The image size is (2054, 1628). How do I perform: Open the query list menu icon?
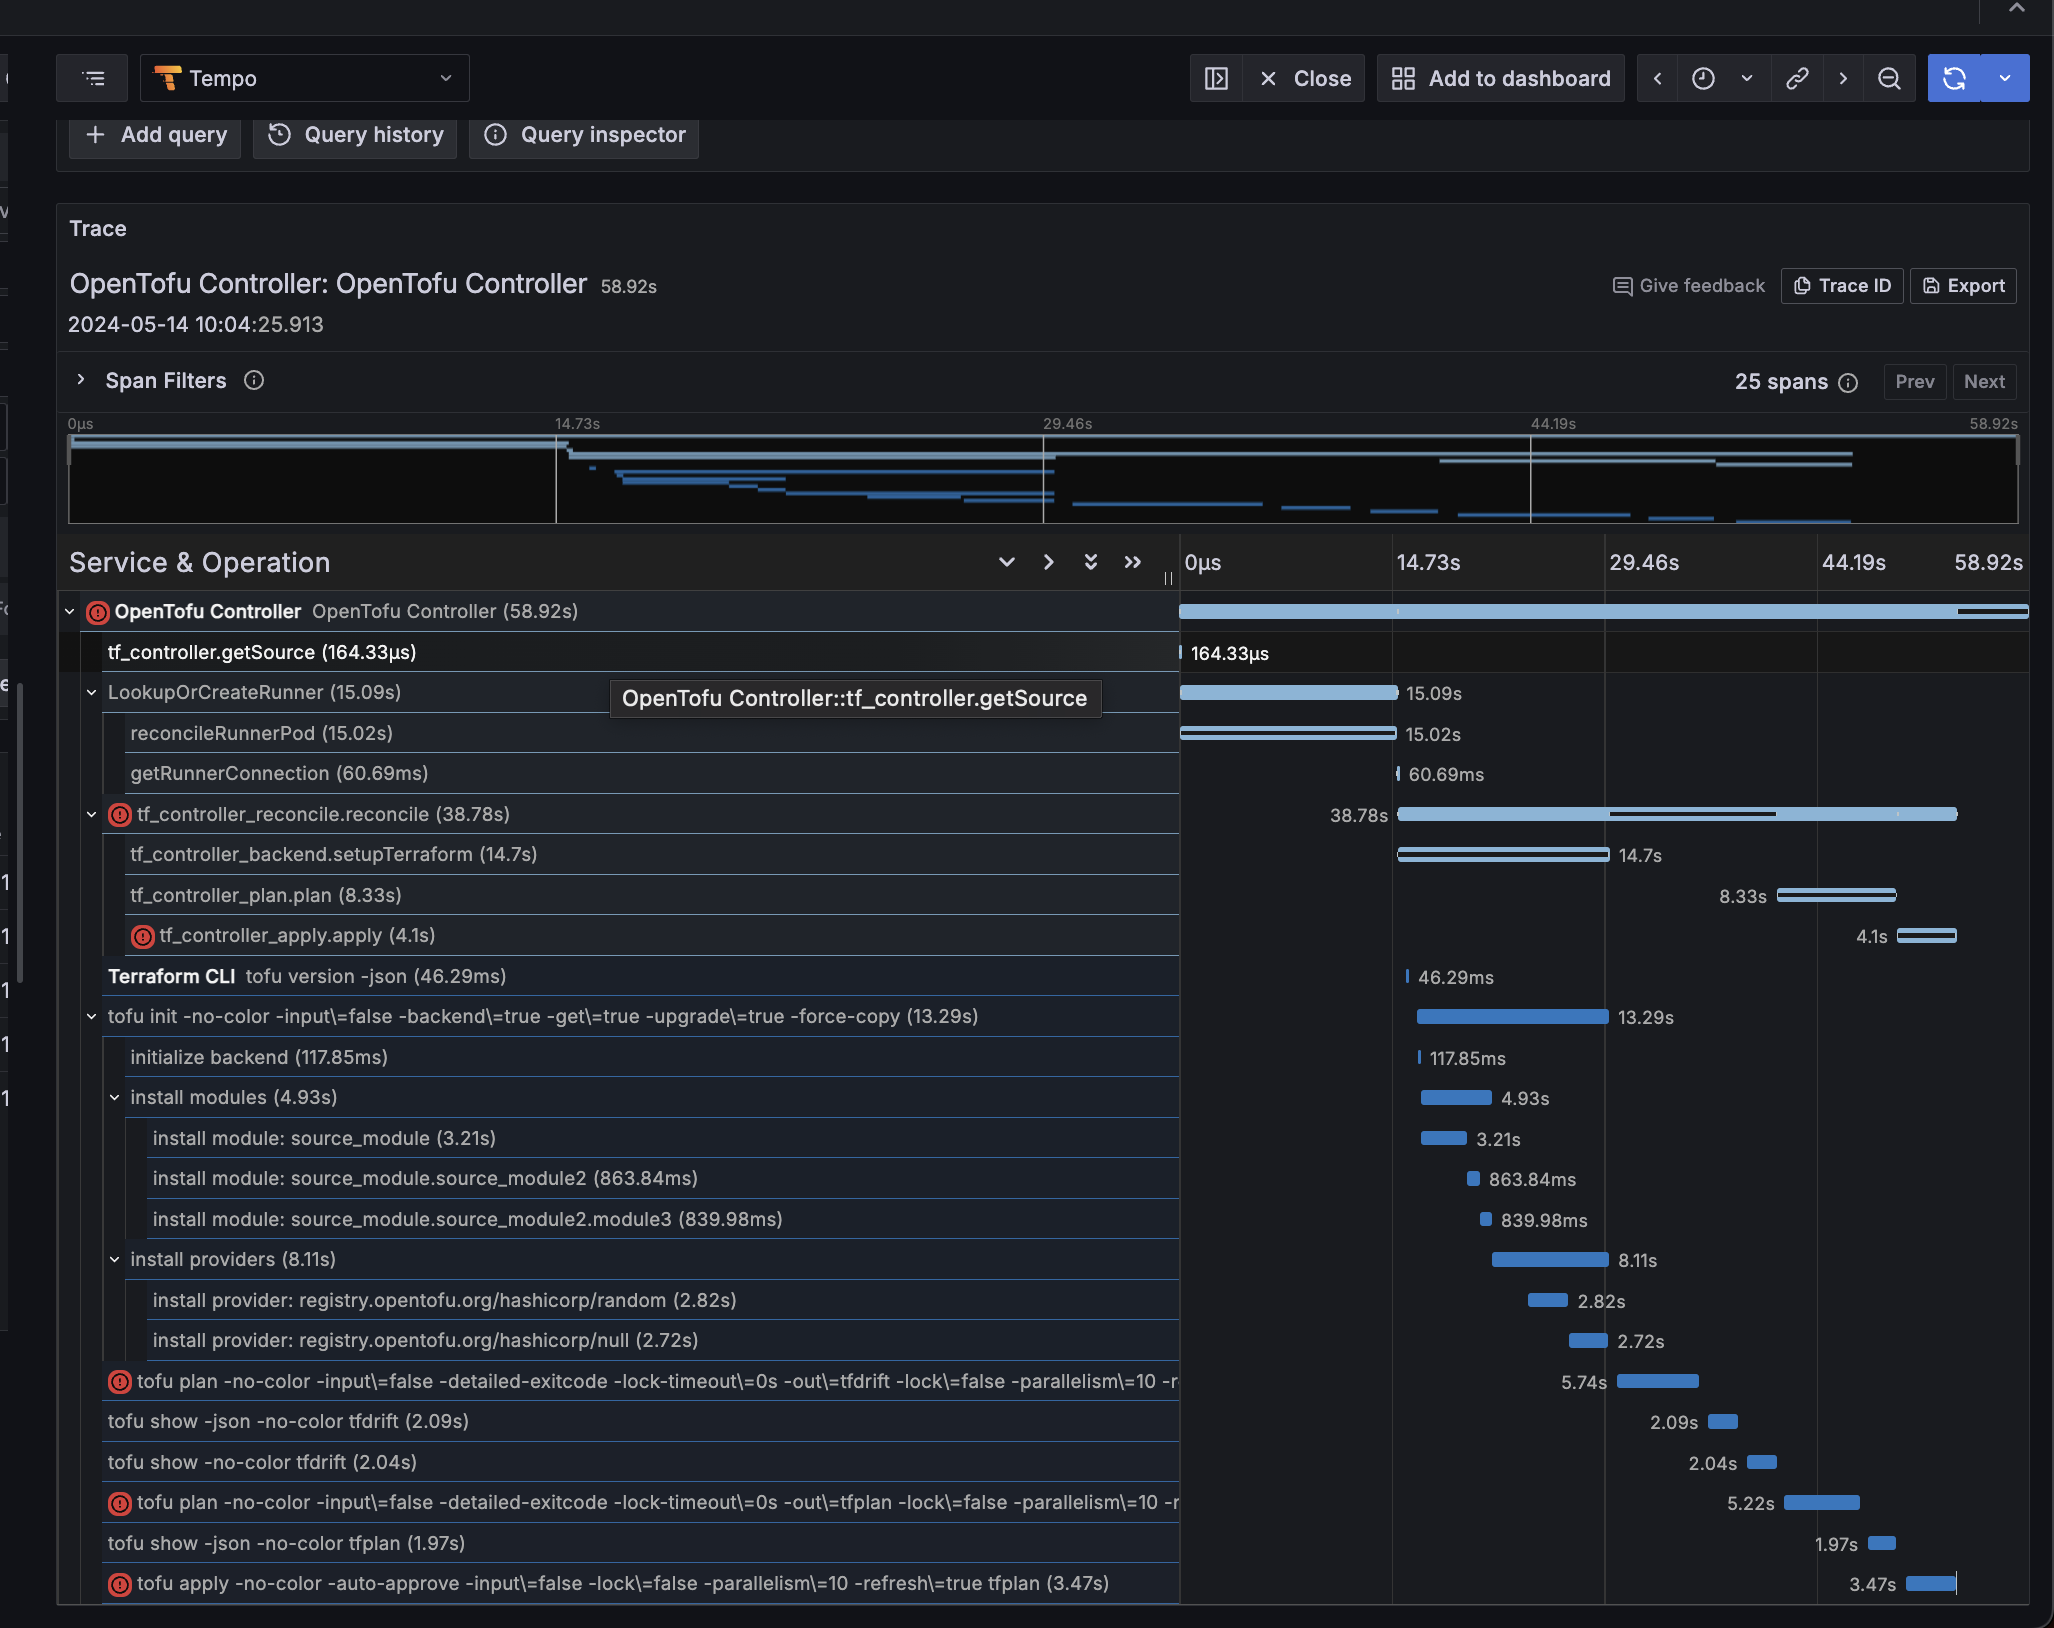coord(93,78)
